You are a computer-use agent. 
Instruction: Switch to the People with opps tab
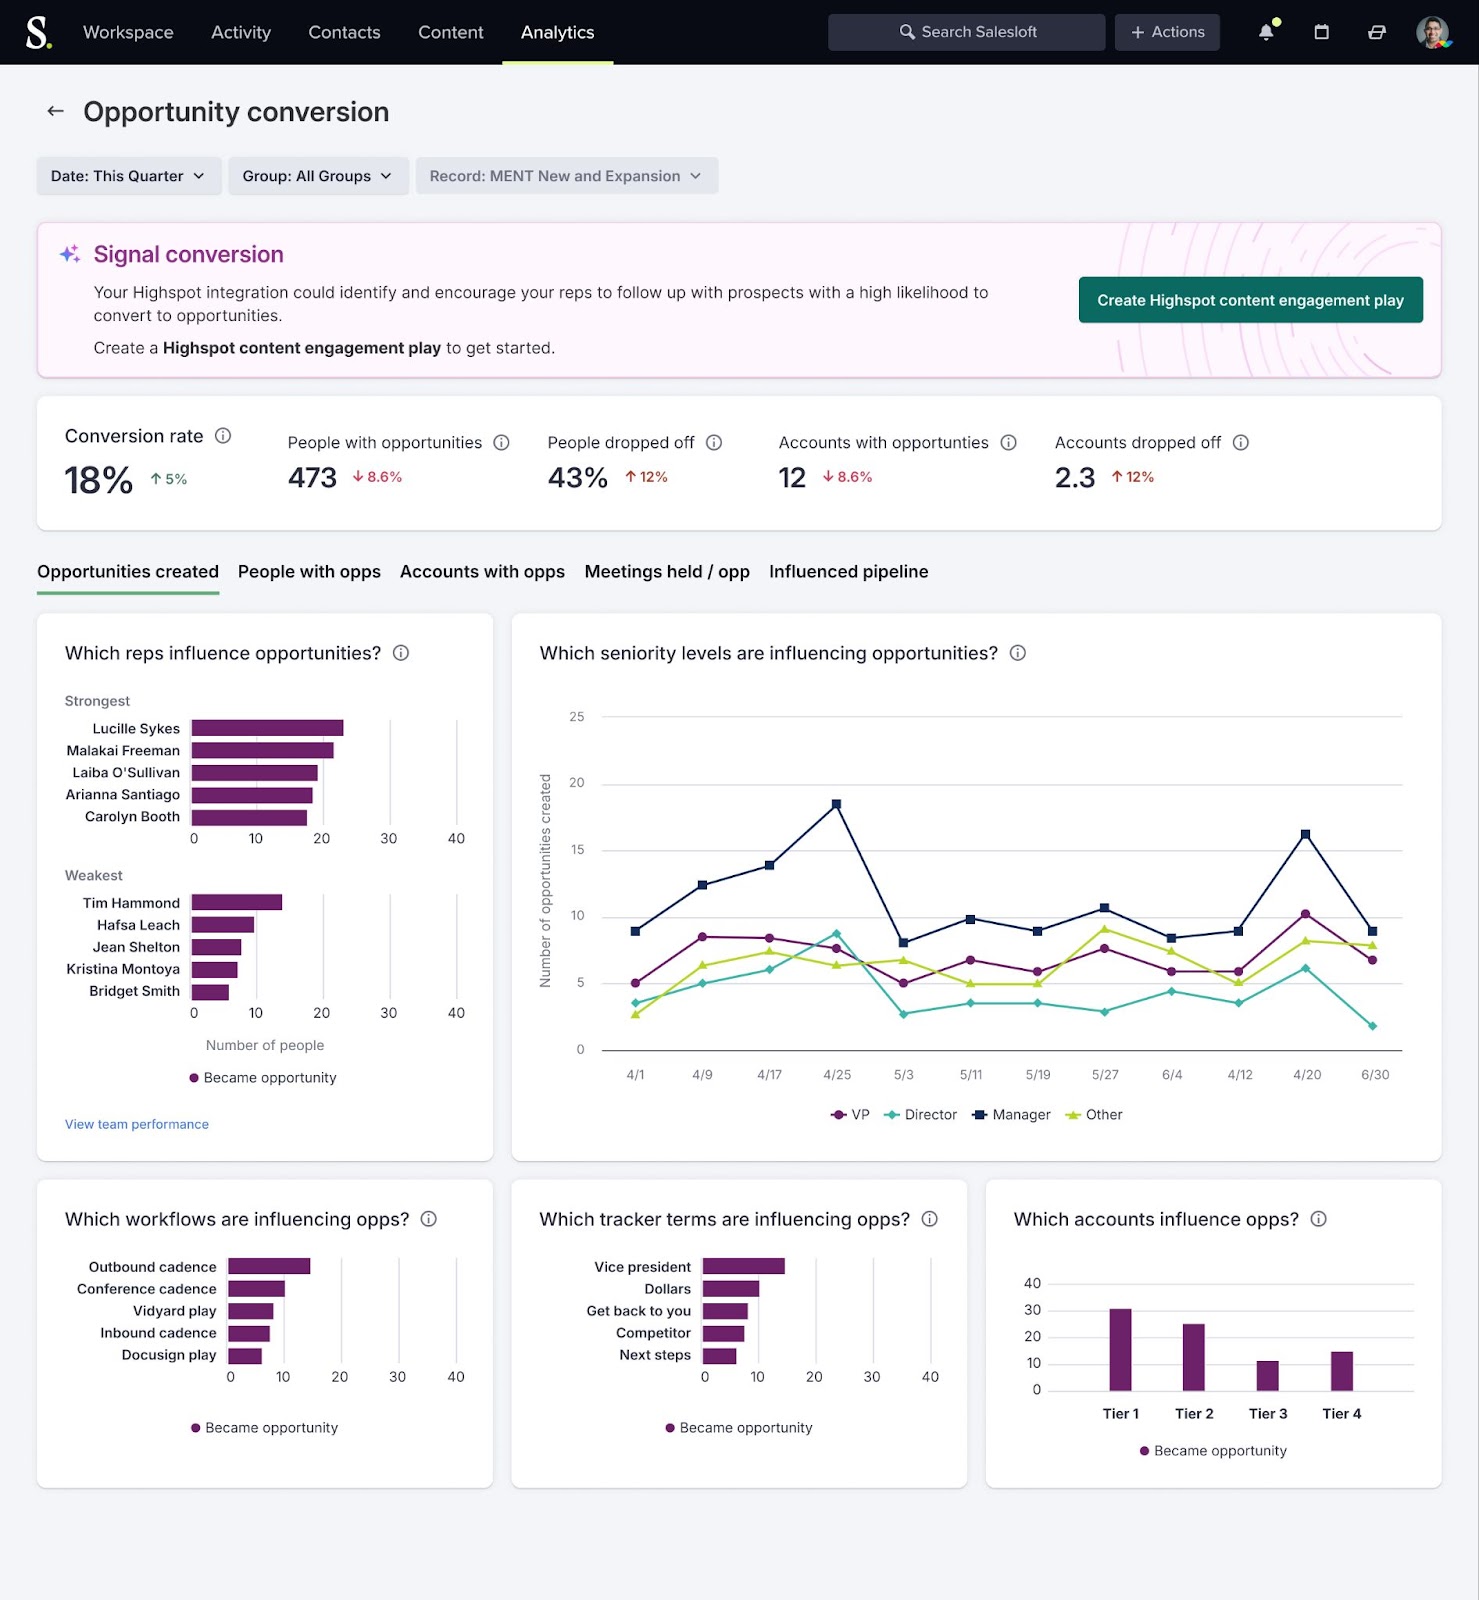pos(309,572)
